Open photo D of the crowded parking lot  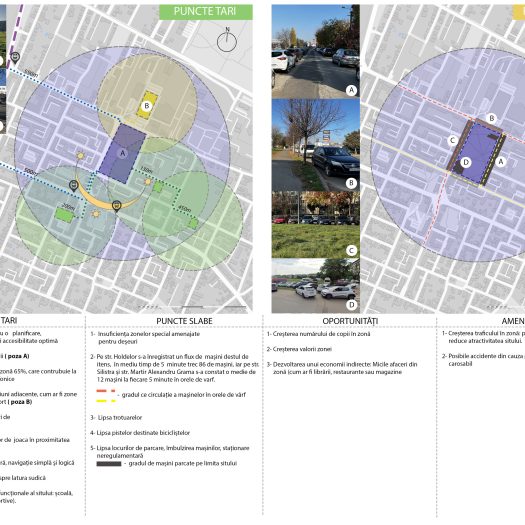coord(316,286)
